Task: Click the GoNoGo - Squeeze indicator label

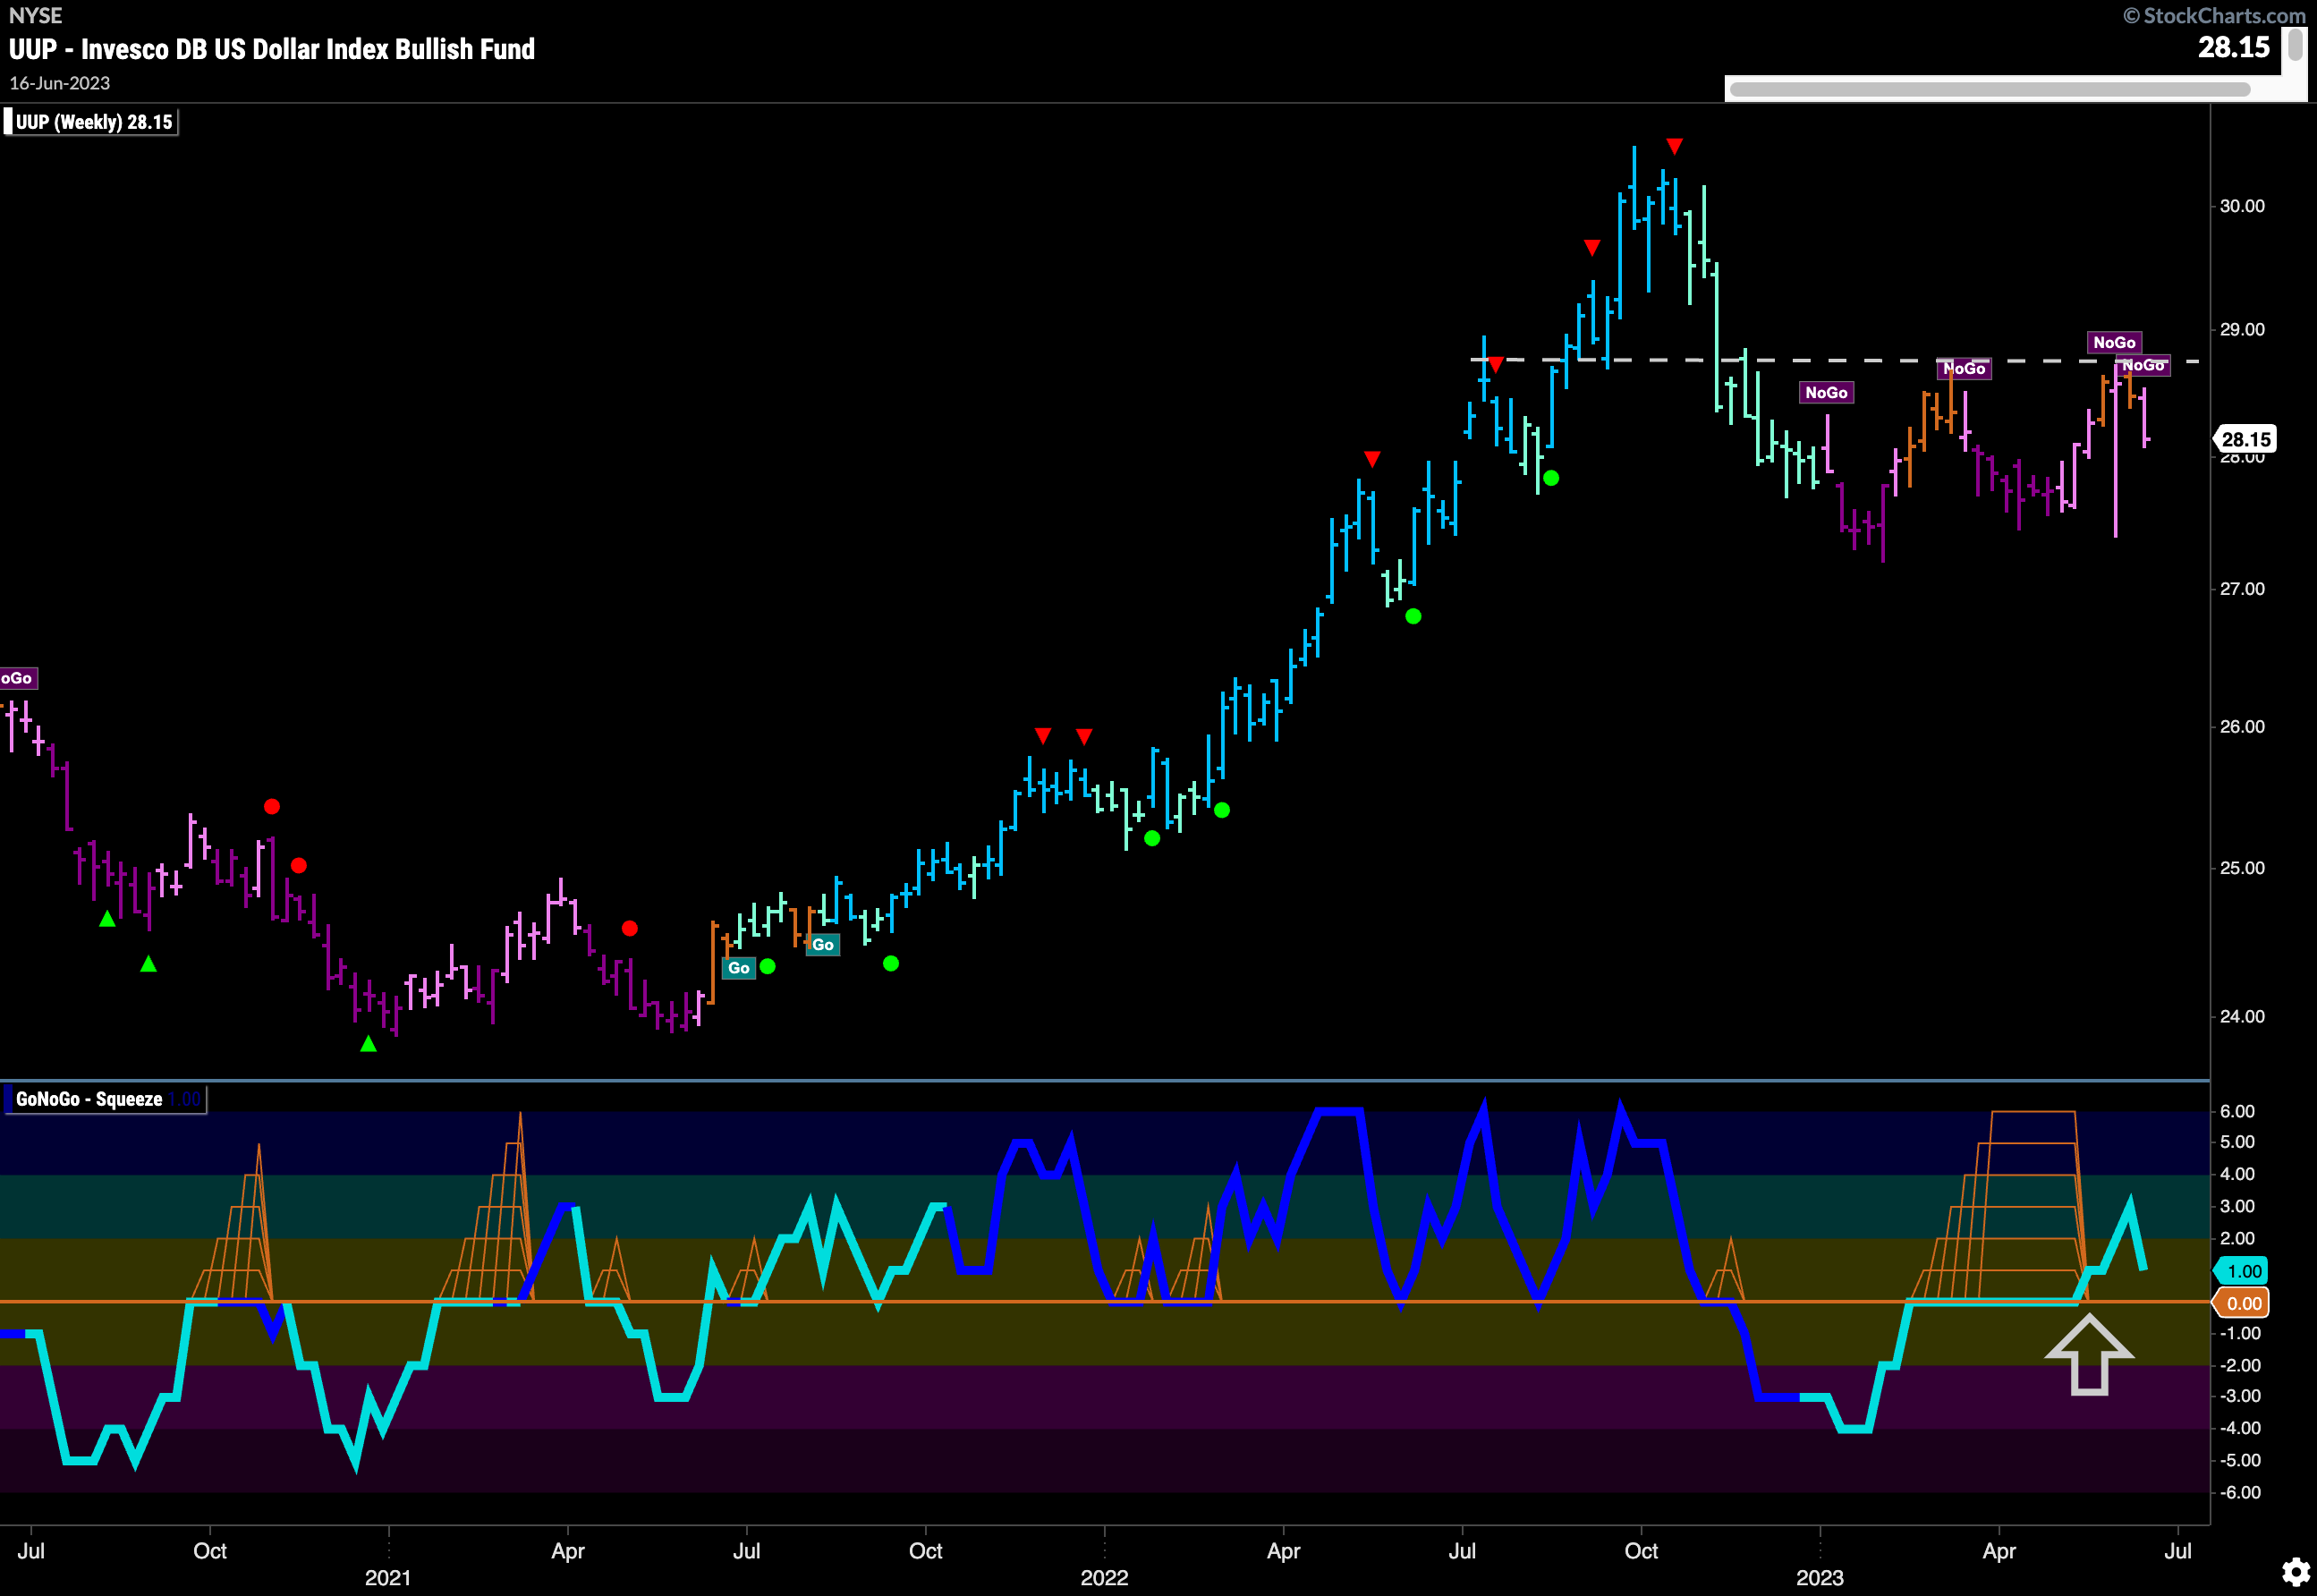Action: (104, 1099)
